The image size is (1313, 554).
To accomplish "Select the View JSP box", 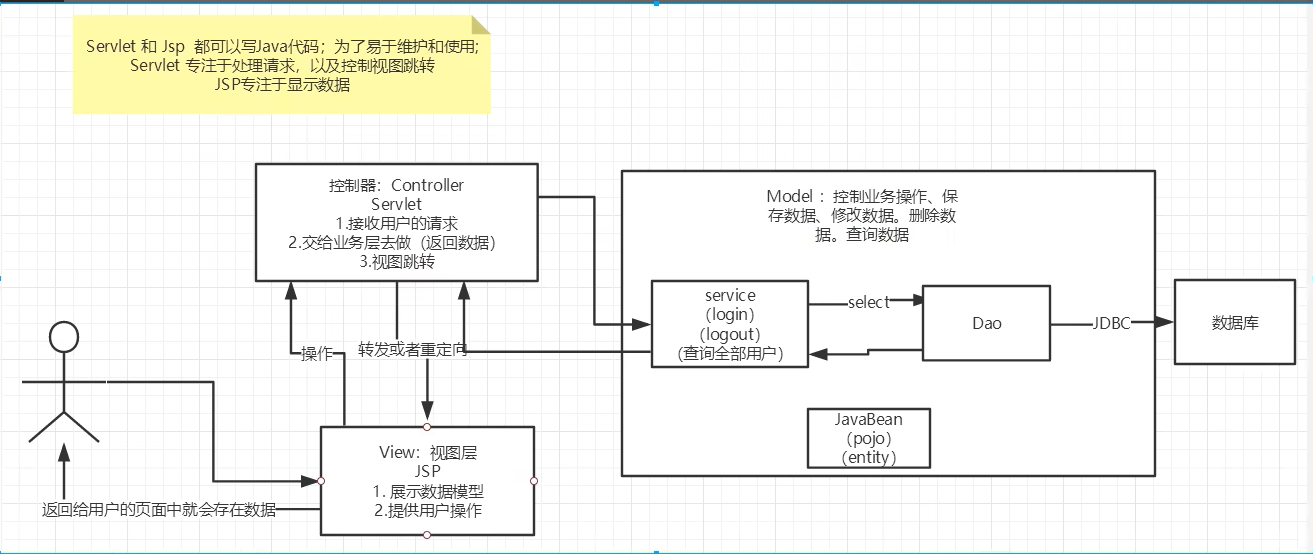I will coord(427,481).
